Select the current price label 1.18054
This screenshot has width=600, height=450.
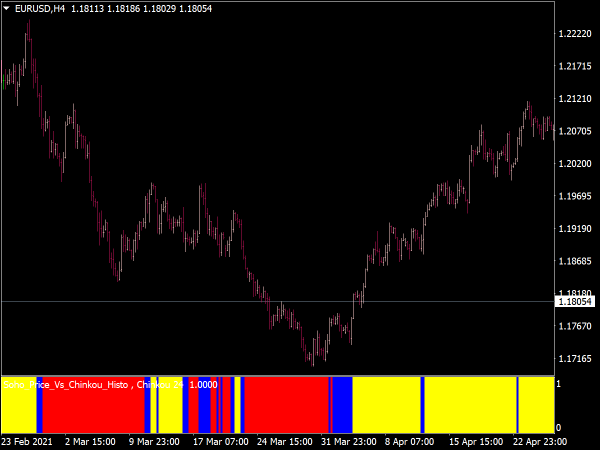coord(575,302)
